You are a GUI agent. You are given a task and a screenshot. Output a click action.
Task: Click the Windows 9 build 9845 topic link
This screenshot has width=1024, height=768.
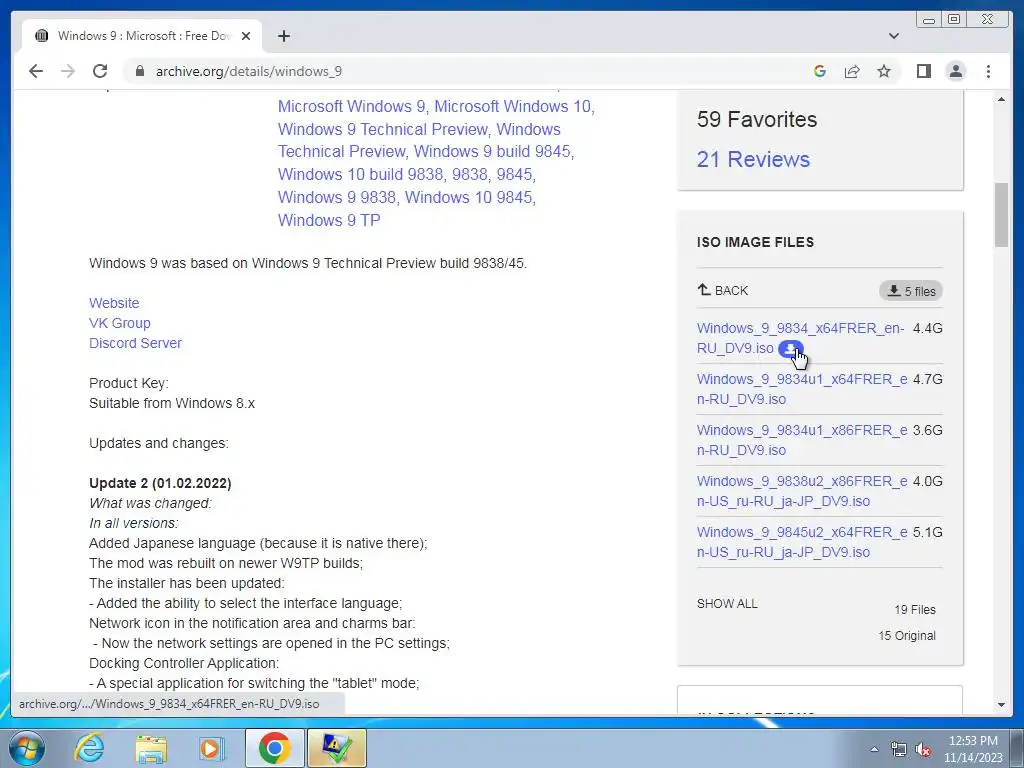492,152
